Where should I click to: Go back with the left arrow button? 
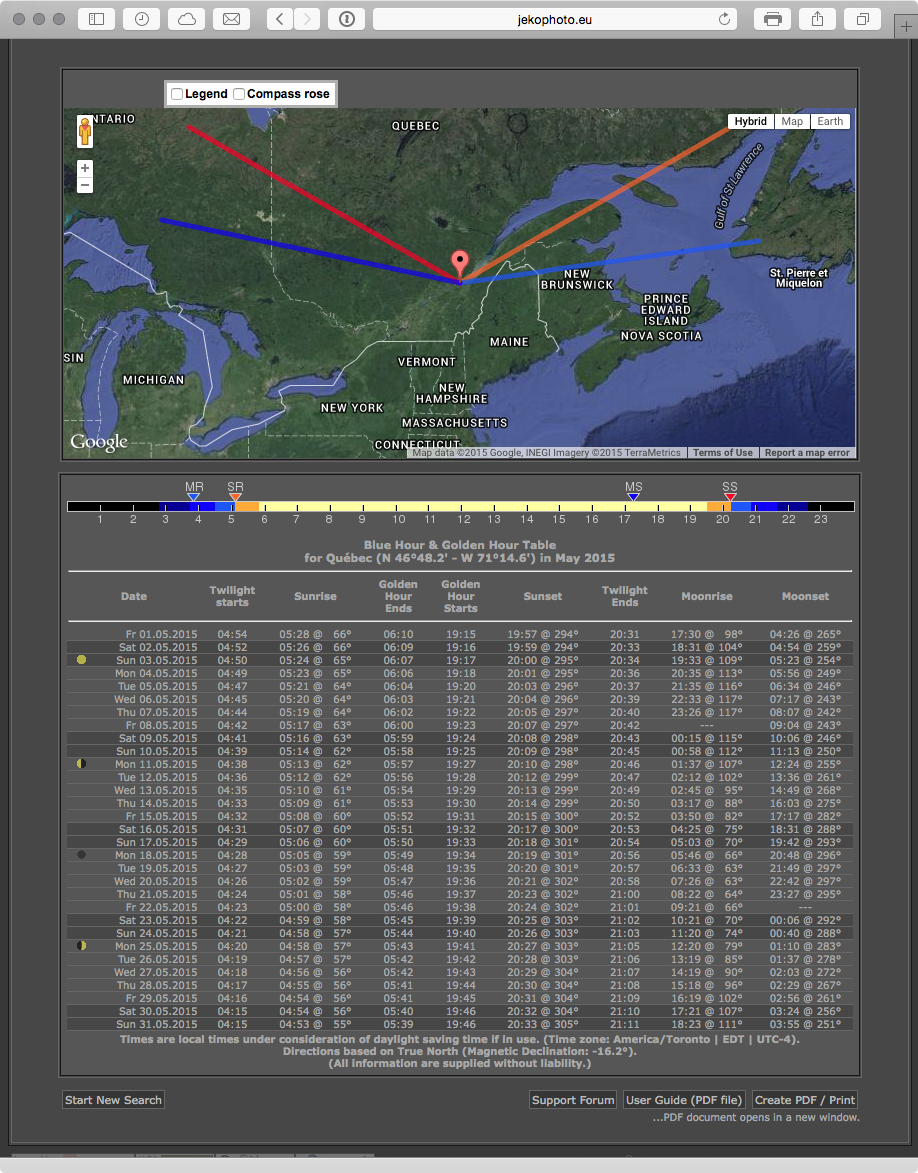(x=280, y=19)
